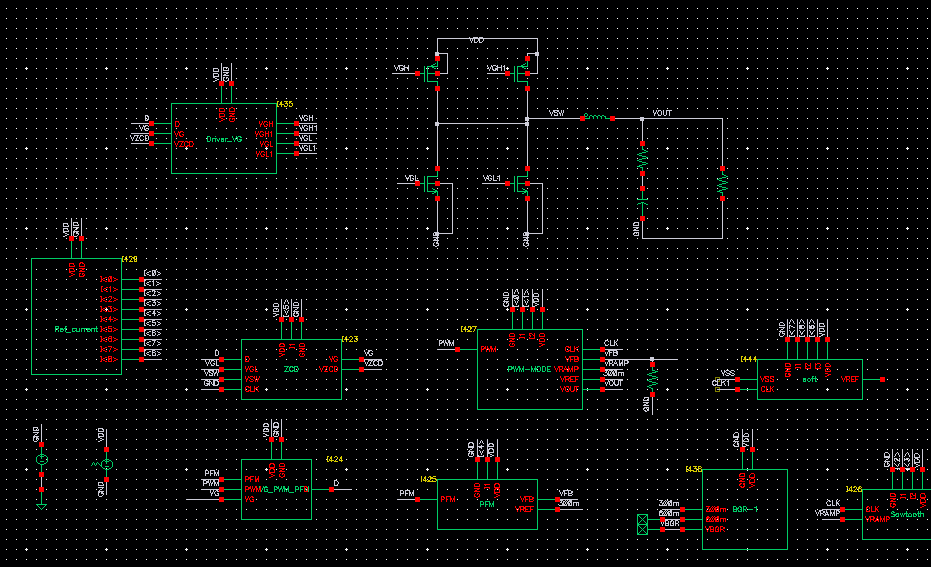Click the VSS pin name inside soft block
This screenshot has height=567, width=931.
pos(767,379)
